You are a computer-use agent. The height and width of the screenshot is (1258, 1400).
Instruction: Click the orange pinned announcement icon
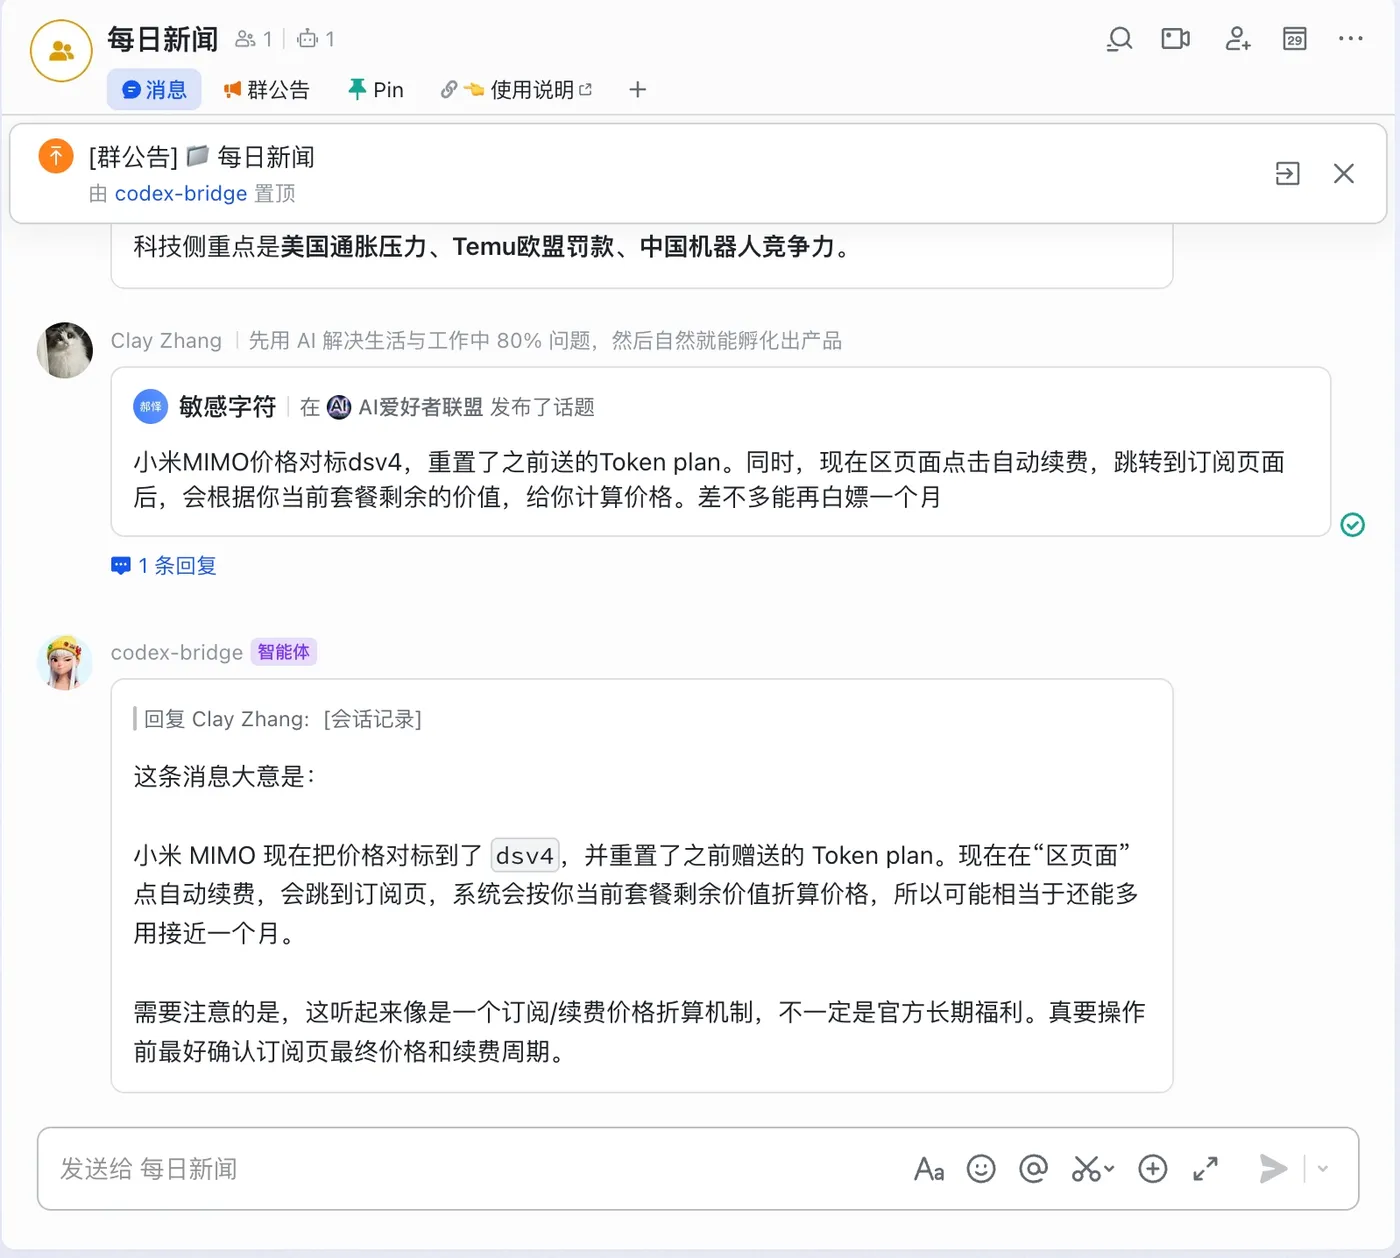(x=56, y=156)
